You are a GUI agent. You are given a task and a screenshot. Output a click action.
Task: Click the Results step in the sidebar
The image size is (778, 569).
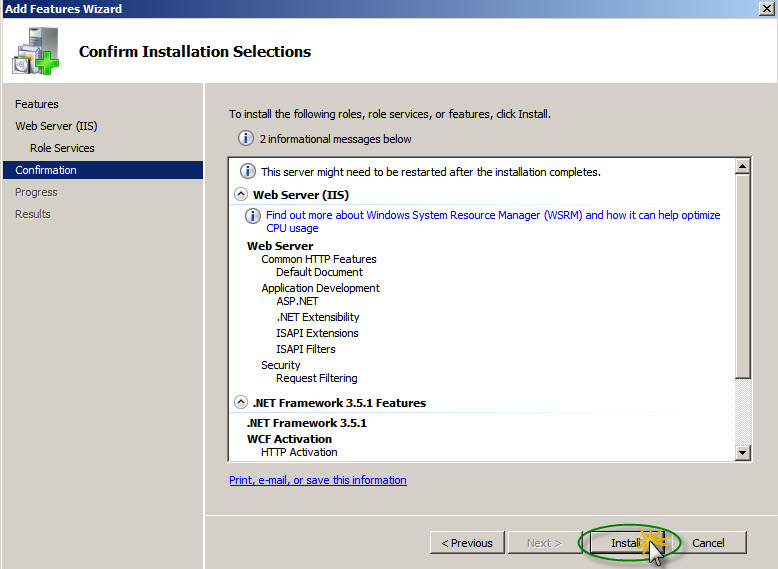[33, 214]
